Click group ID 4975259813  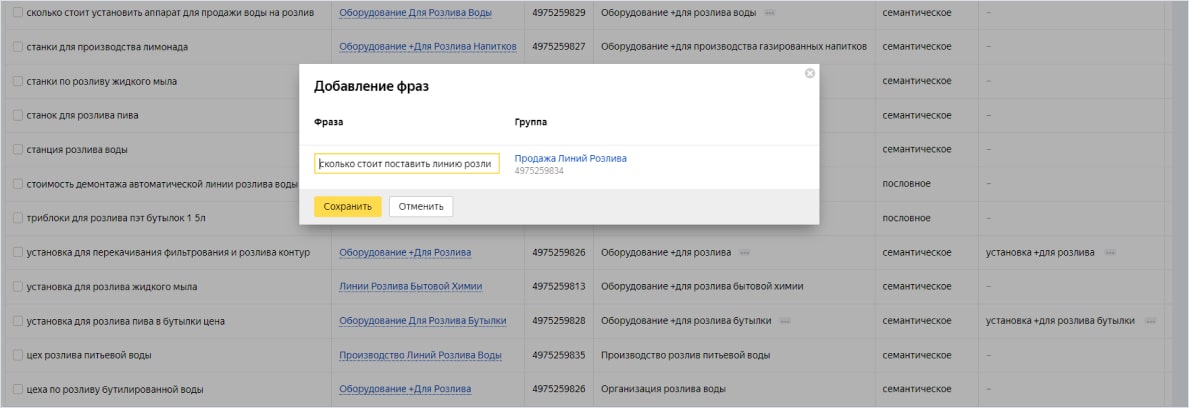pos(559,287)
